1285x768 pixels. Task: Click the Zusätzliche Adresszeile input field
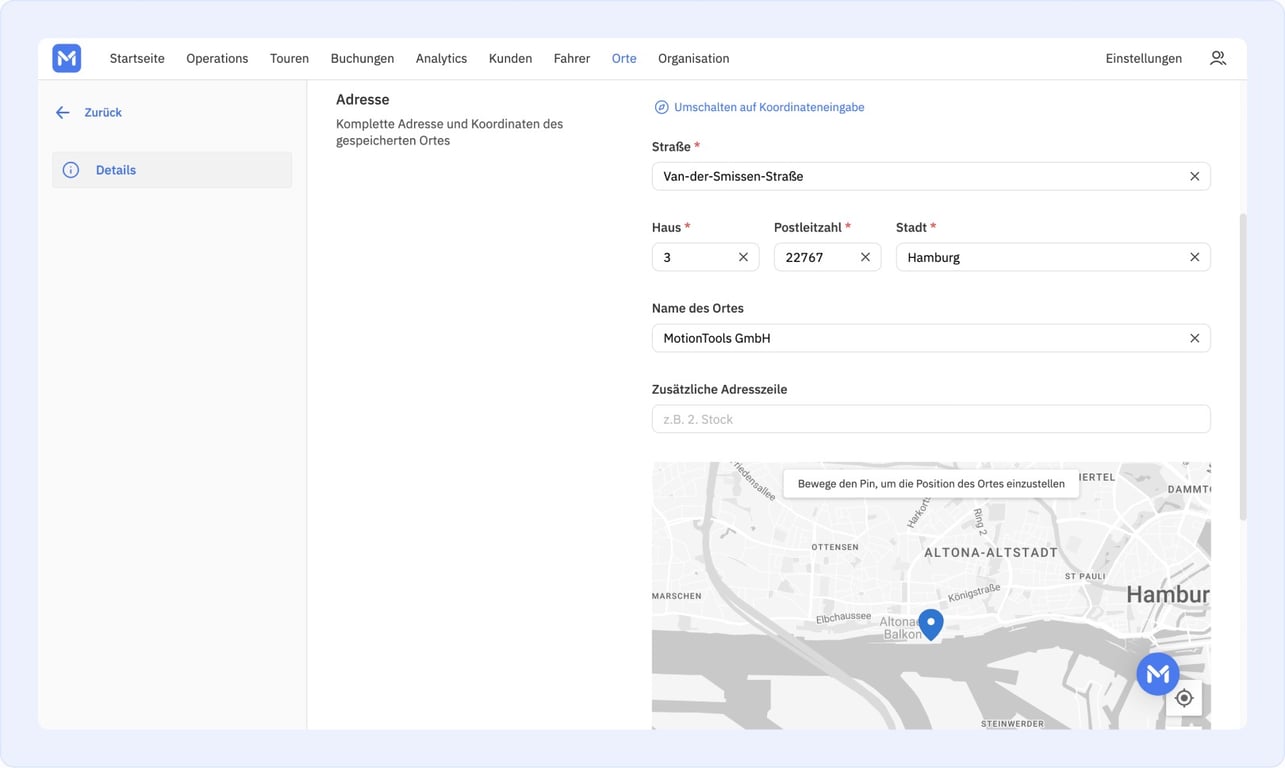[x=931, y=419]
